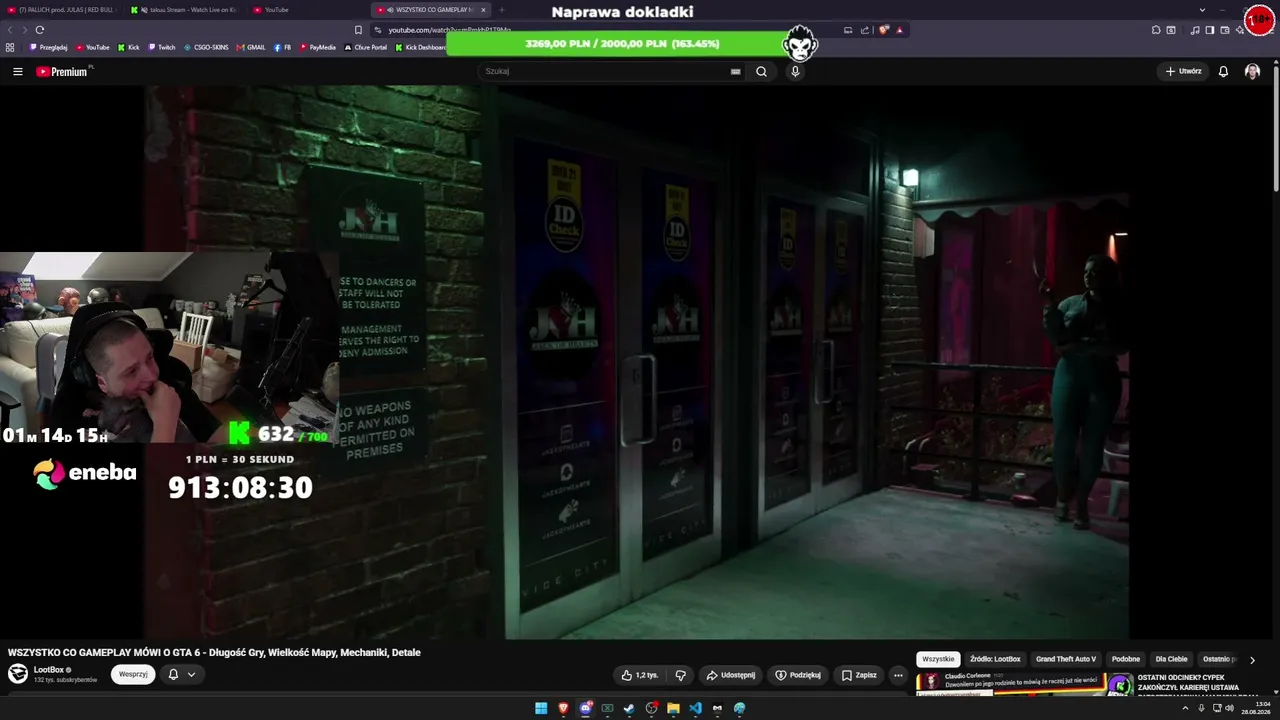This screenshot has height=720, width=1280.
Task: Open YouTube notifications bell
Action: 1223,72
